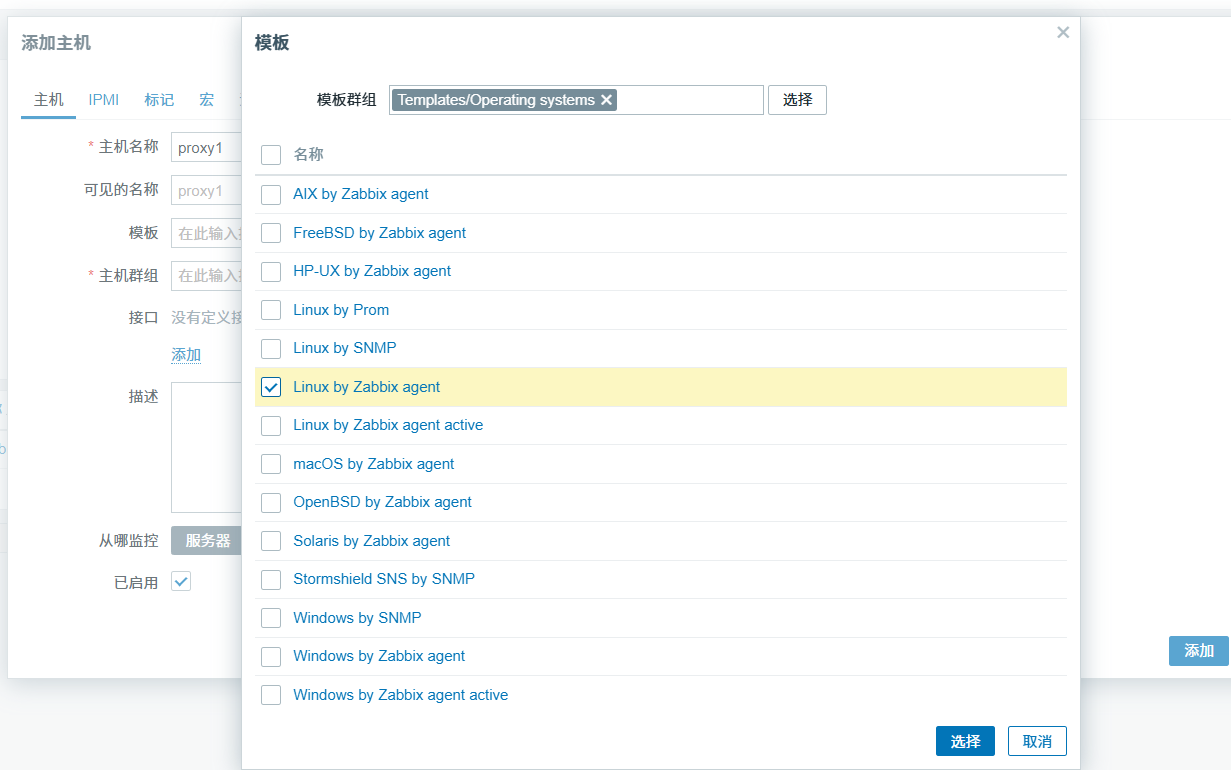This screenshot has height=770, width=1231.
Task: Check Linux by Zabbix agent active checkbox
Action: click(271, 425)
